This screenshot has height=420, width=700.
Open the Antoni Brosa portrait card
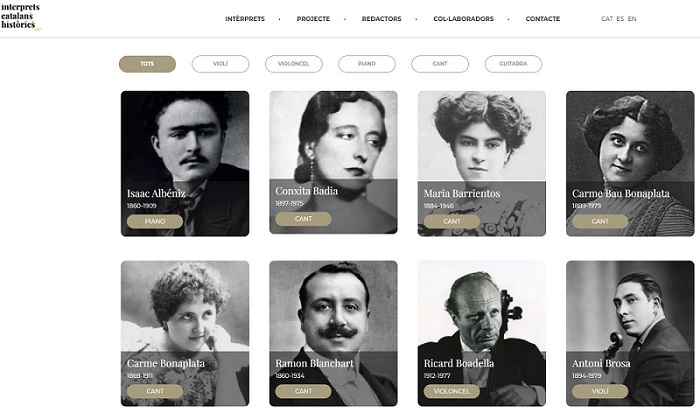630,333
